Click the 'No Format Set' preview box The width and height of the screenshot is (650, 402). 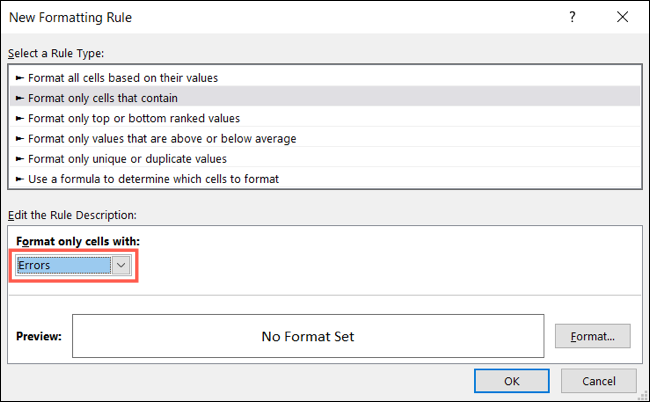pos(308,336)
